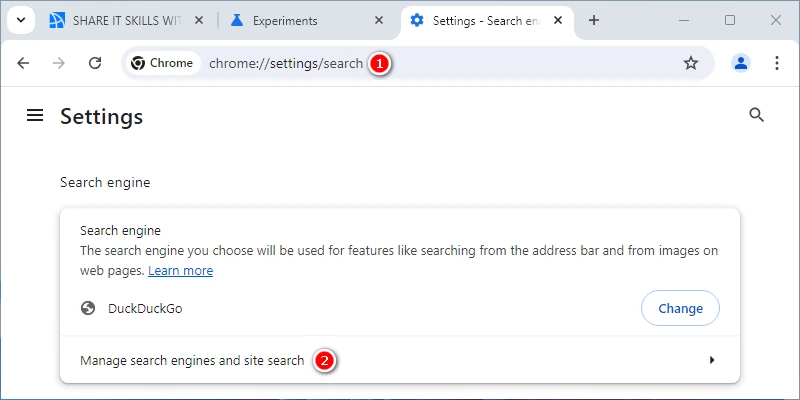Open Chrome's three-dot menu
800x400 pixels.
point(777,63)
